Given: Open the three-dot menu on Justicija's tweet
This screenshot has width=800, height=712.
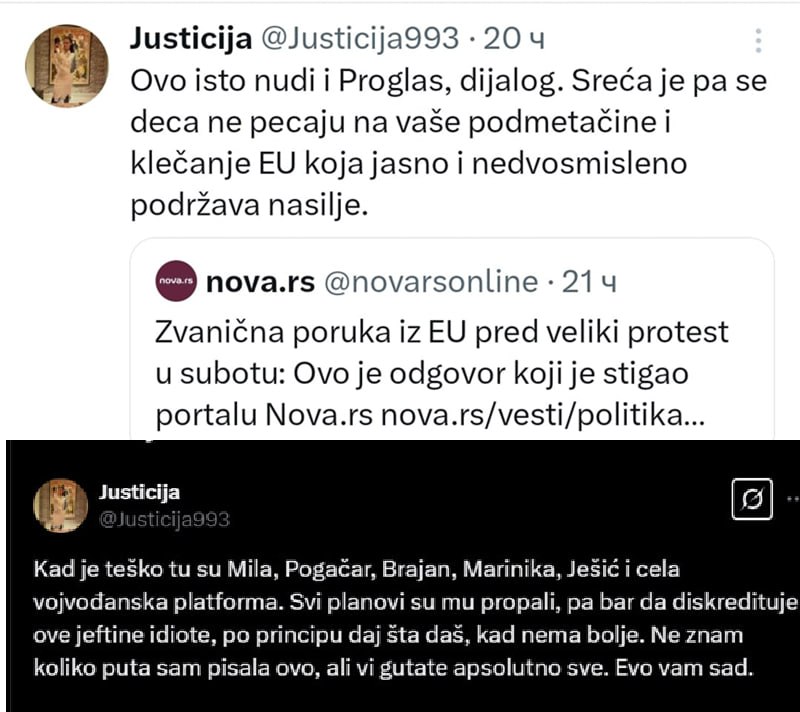Looking at the screenshot, I should (x=759, y=41).
